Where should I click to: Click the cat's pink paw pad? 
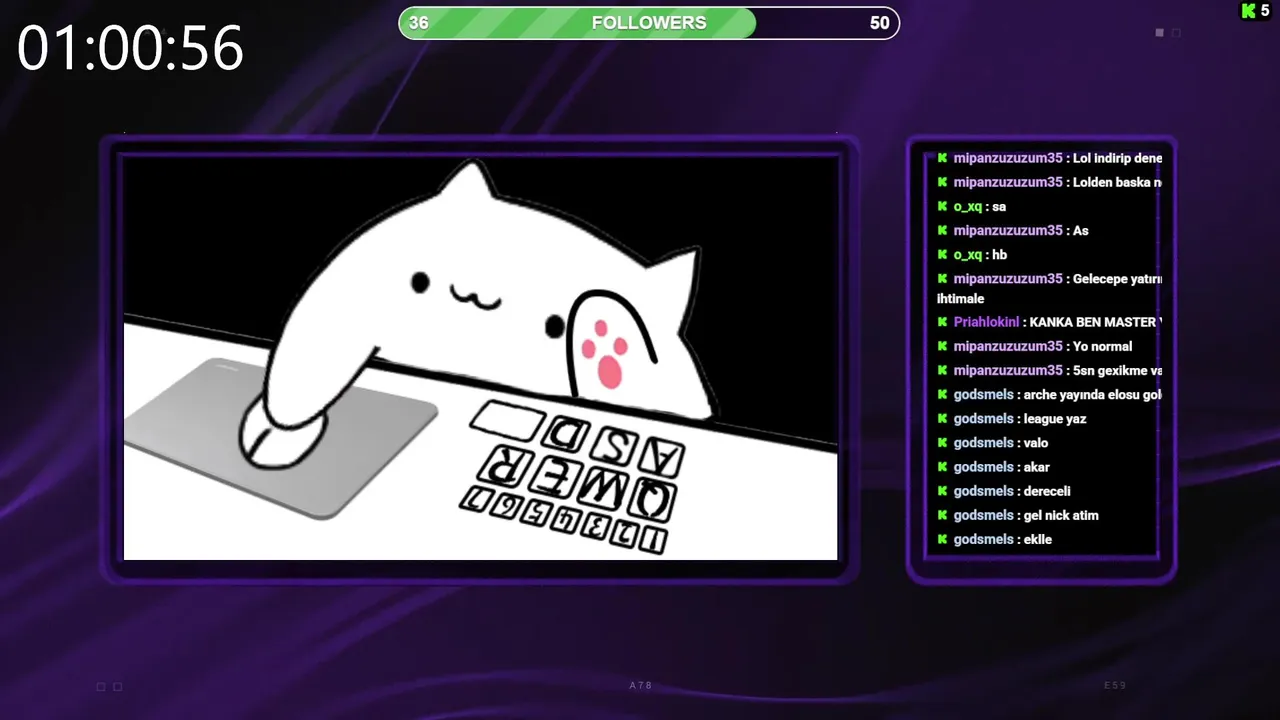click(606, 354)
